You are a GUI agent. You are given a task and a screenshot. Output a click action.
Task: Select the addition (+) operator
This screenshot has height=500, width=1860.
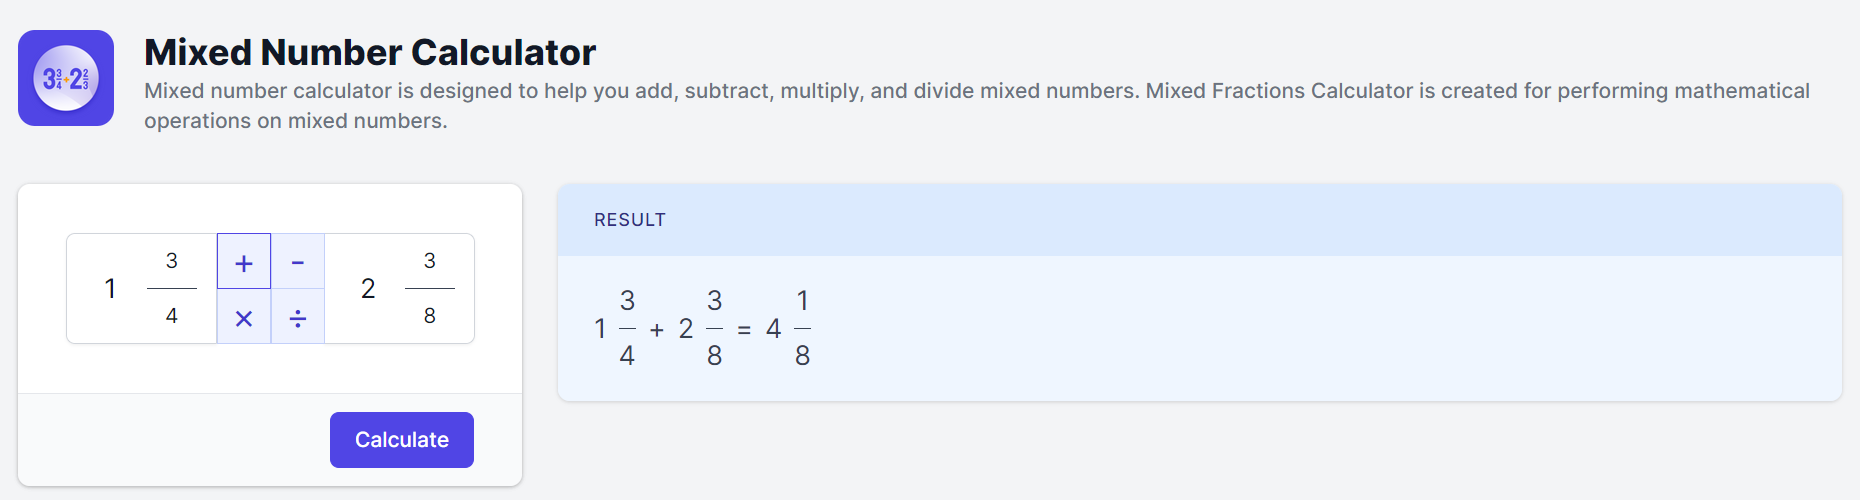click(x=244, y=262)
